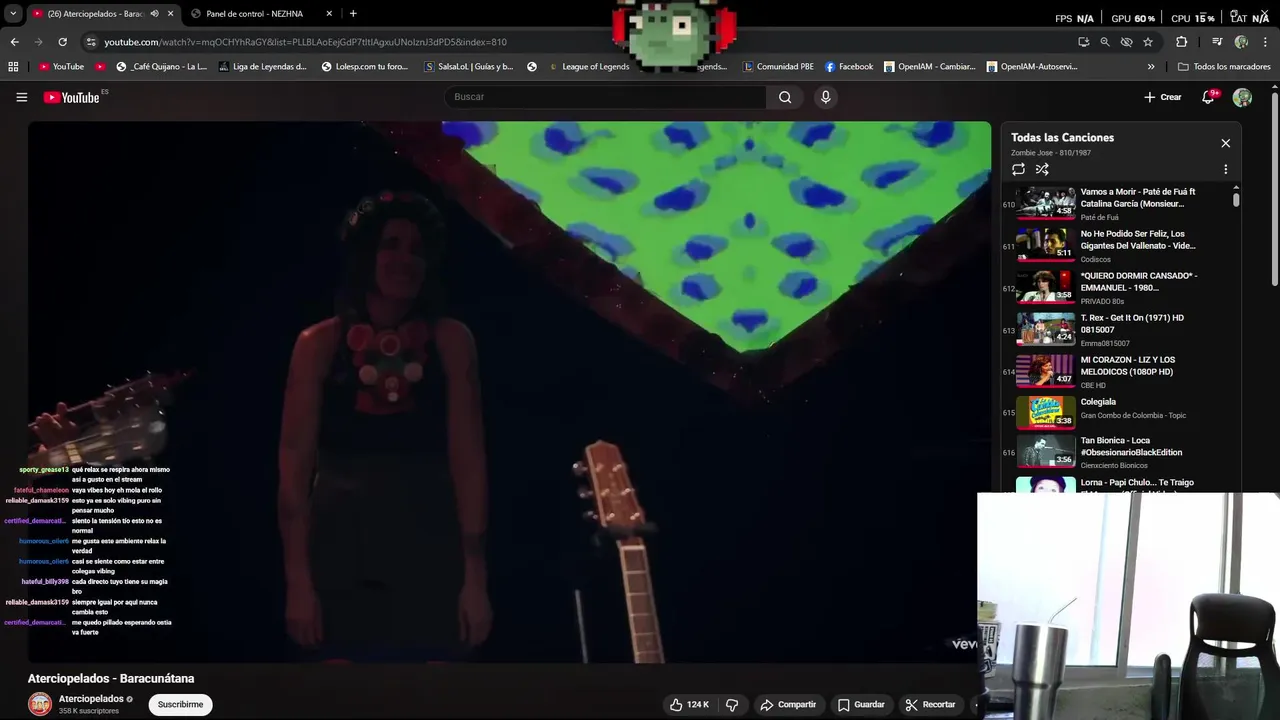Open the browser zoom magnifier icon

[x=1105, y=42]
